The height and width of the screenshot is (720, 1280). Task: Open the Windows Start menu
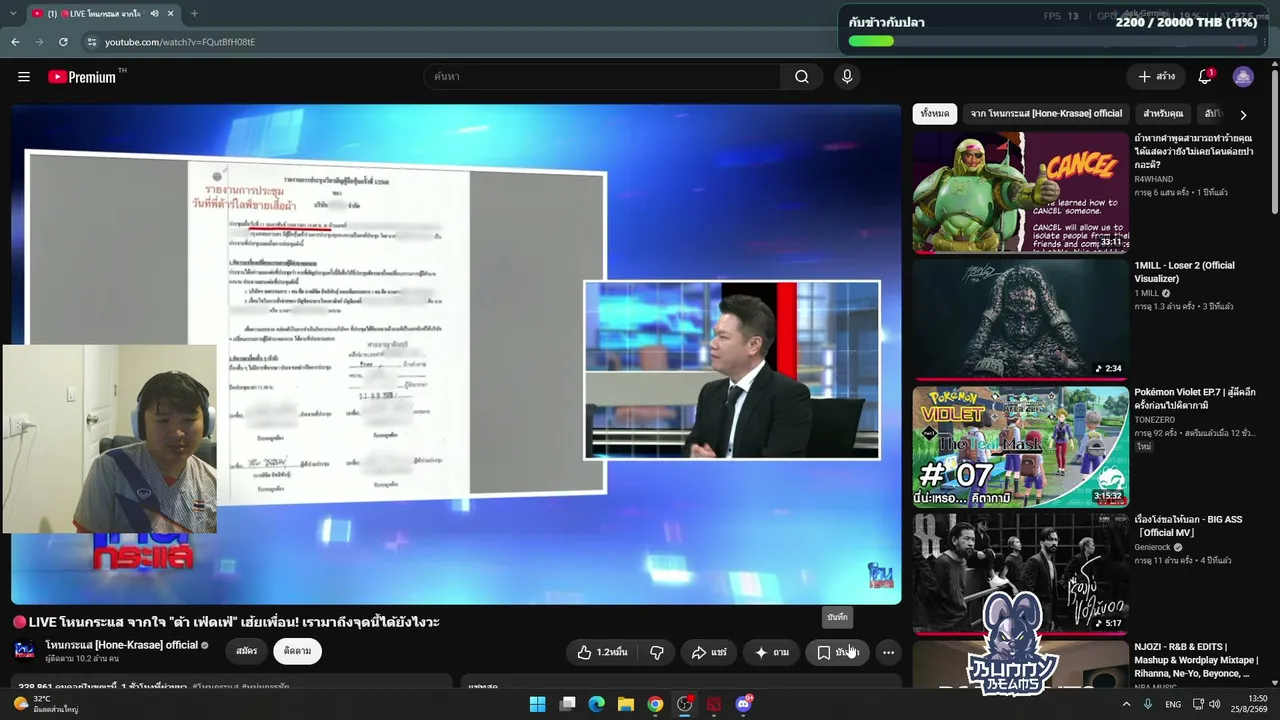pyautogui.click(x=537, y=704)
